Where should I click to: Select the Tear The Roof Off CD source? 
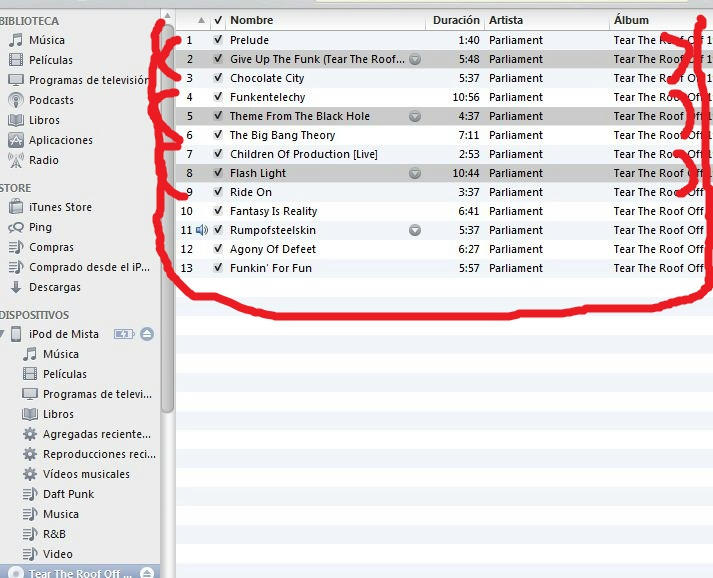click(80, 573)
